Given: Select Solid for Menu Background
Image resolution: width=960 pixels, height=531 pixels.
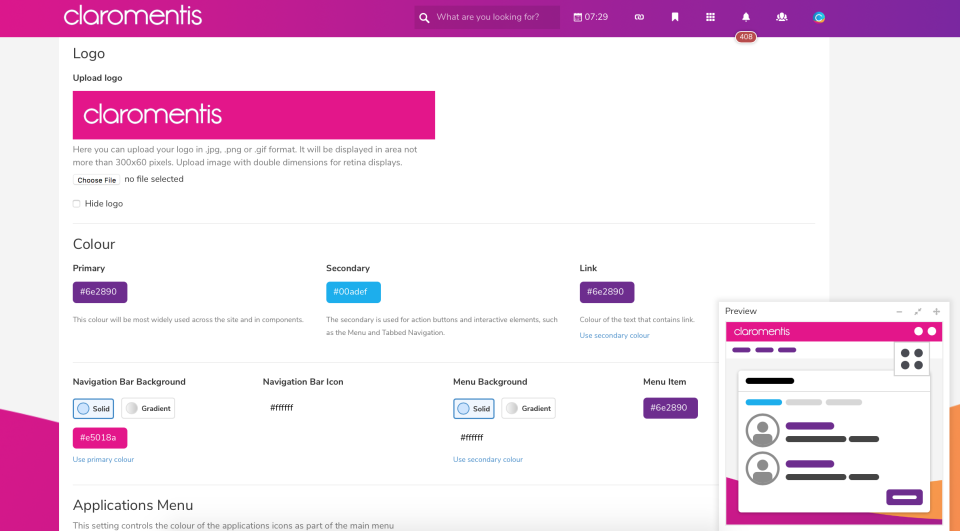Looking at the screenshot, I should 473,409.
